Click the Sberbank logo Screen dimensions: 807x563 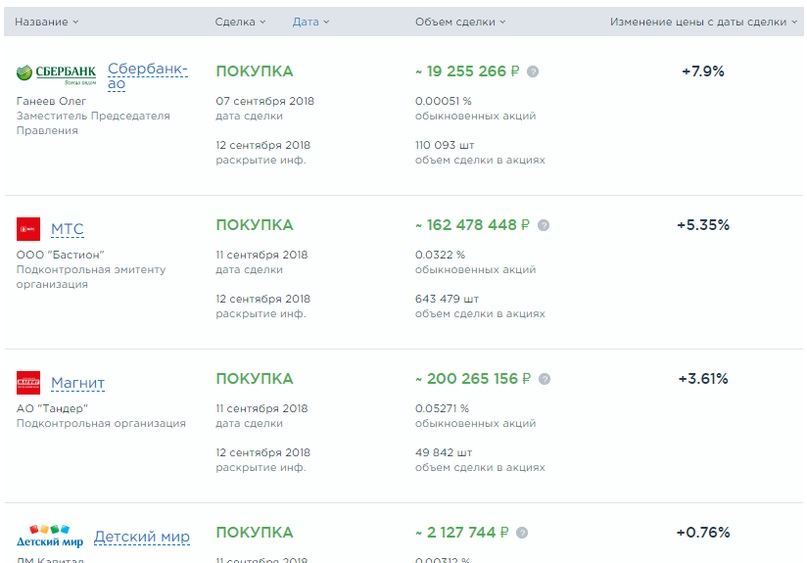coord(56,75)
